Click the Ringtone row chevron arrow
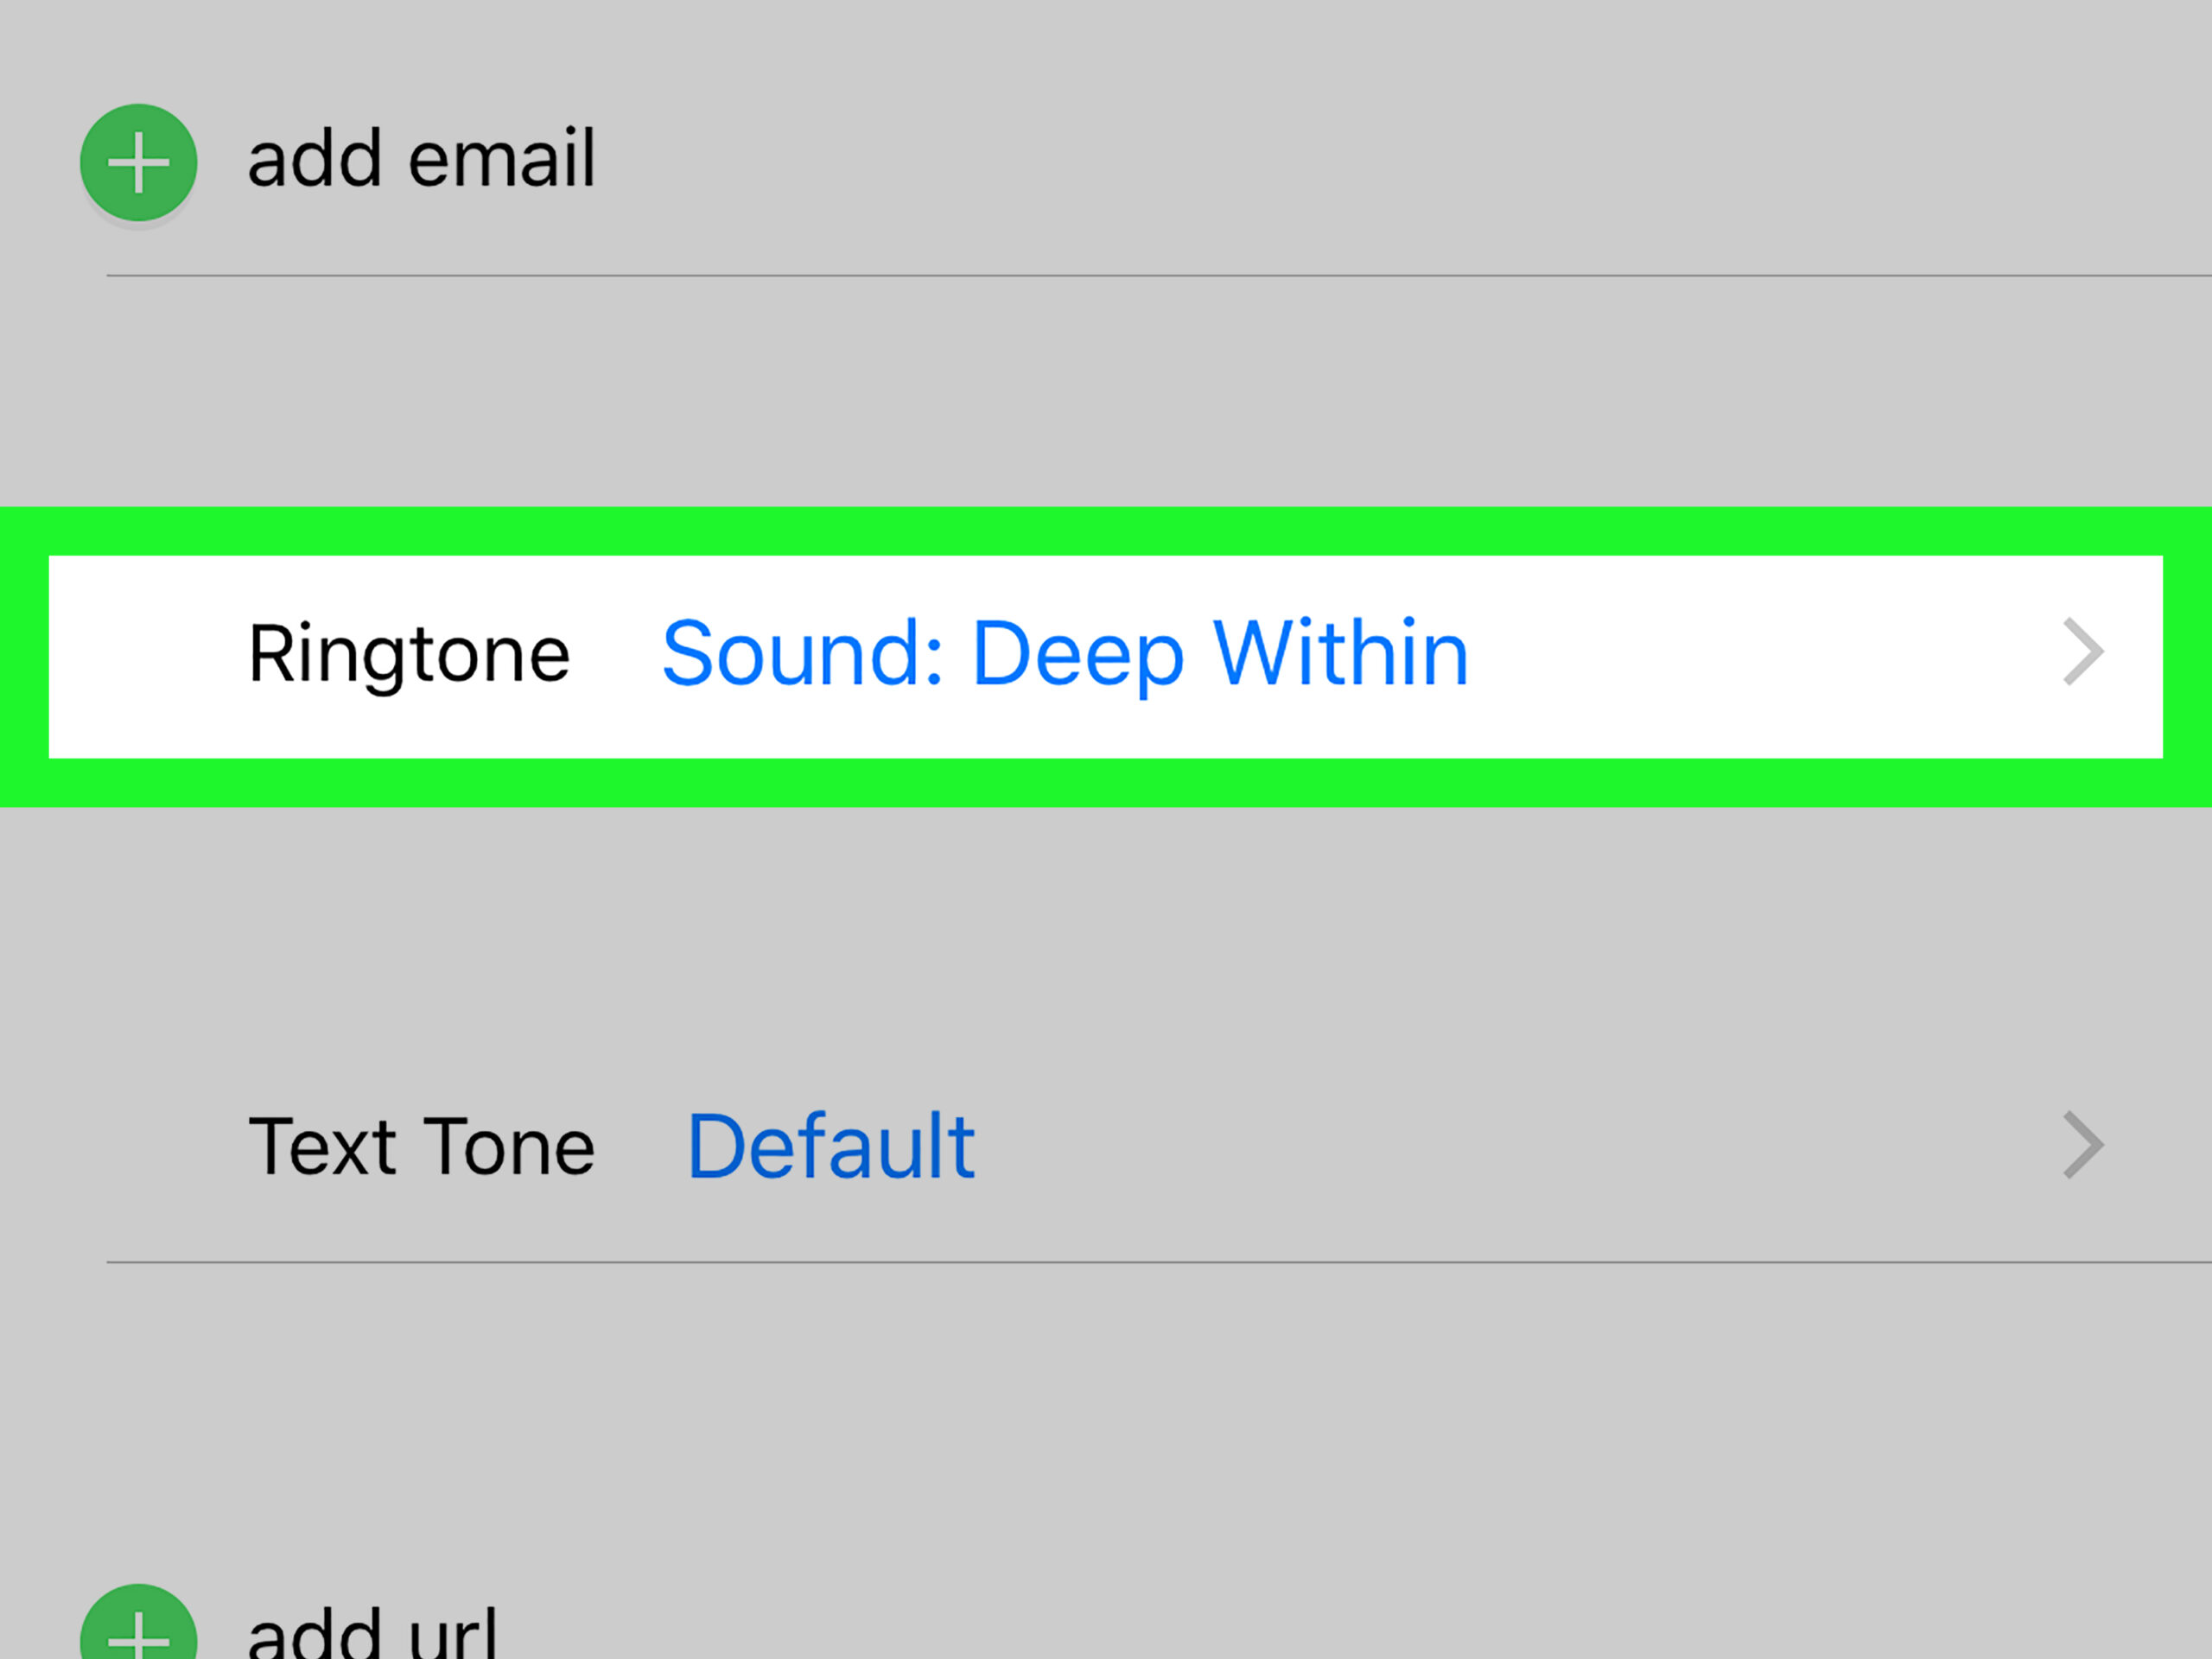Image resolution: width=2212 pixels, height=1659 pixels. click(x=2083, y=653)
